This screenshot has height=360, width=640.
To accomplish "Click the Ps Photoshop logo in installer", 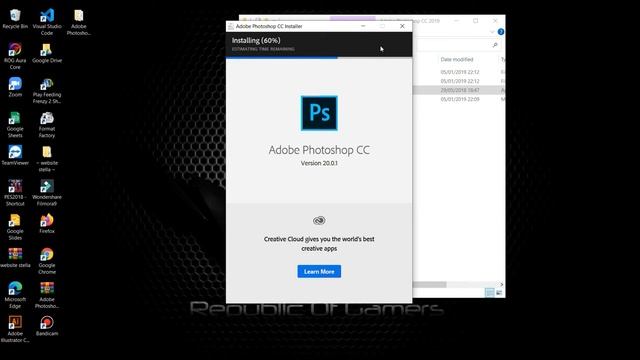I will pos(319,113).
